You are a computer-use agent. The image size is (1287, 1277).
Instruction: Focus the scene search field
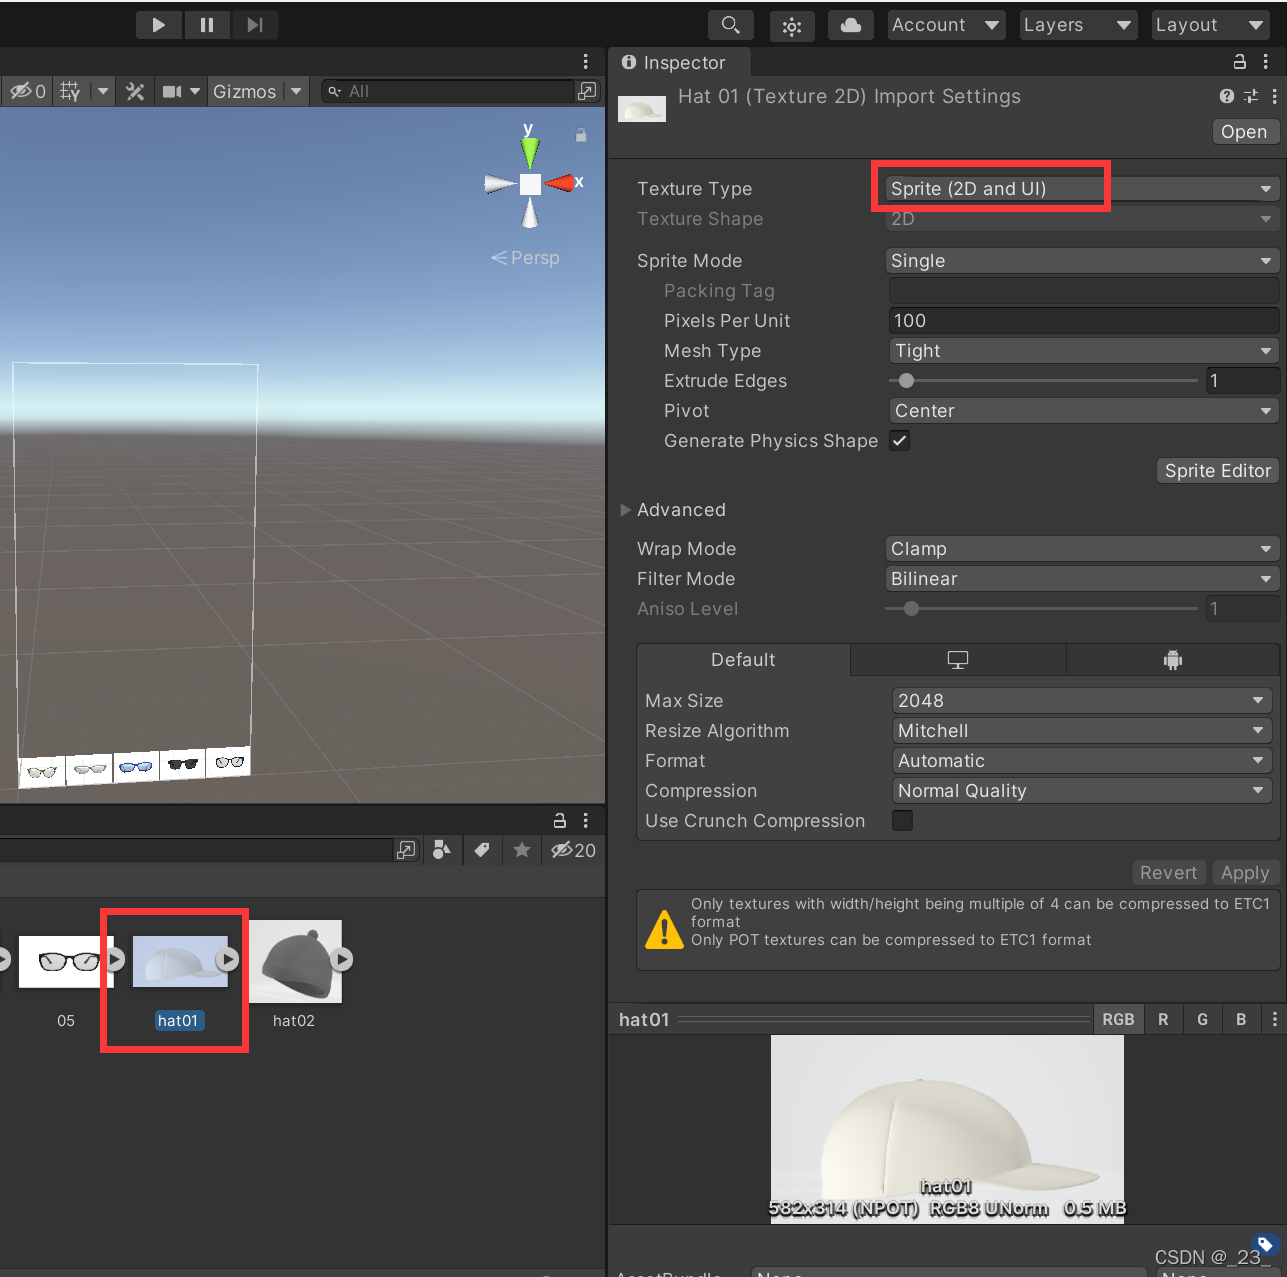point(448,91)
